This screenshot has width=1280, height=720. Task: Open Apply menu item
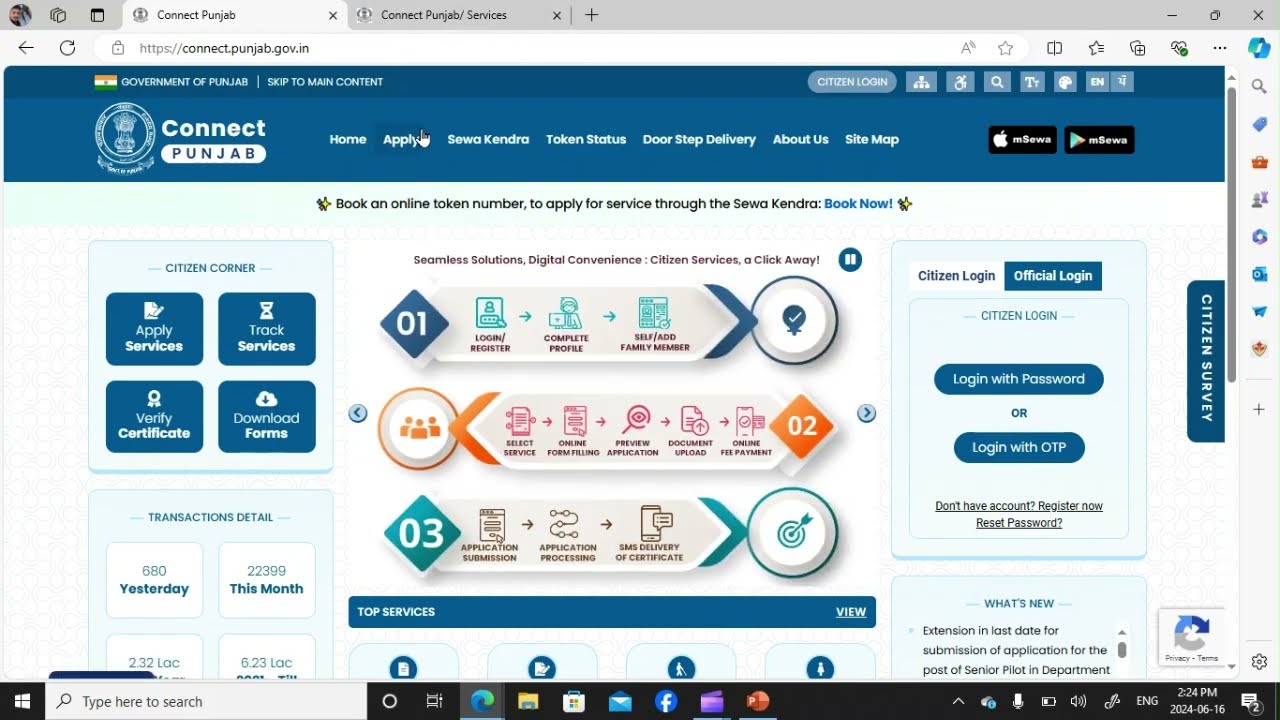coord(403,140)
